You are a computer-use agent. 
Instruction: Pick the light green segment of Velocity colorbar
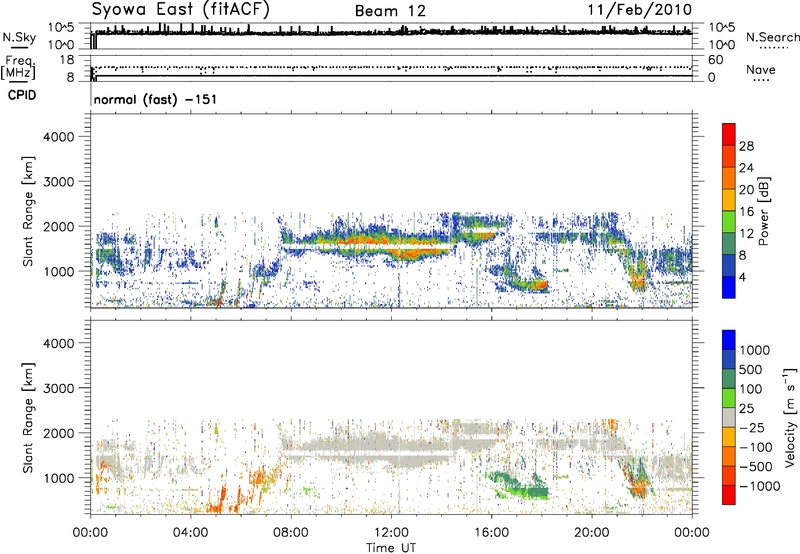pos(729,398)
